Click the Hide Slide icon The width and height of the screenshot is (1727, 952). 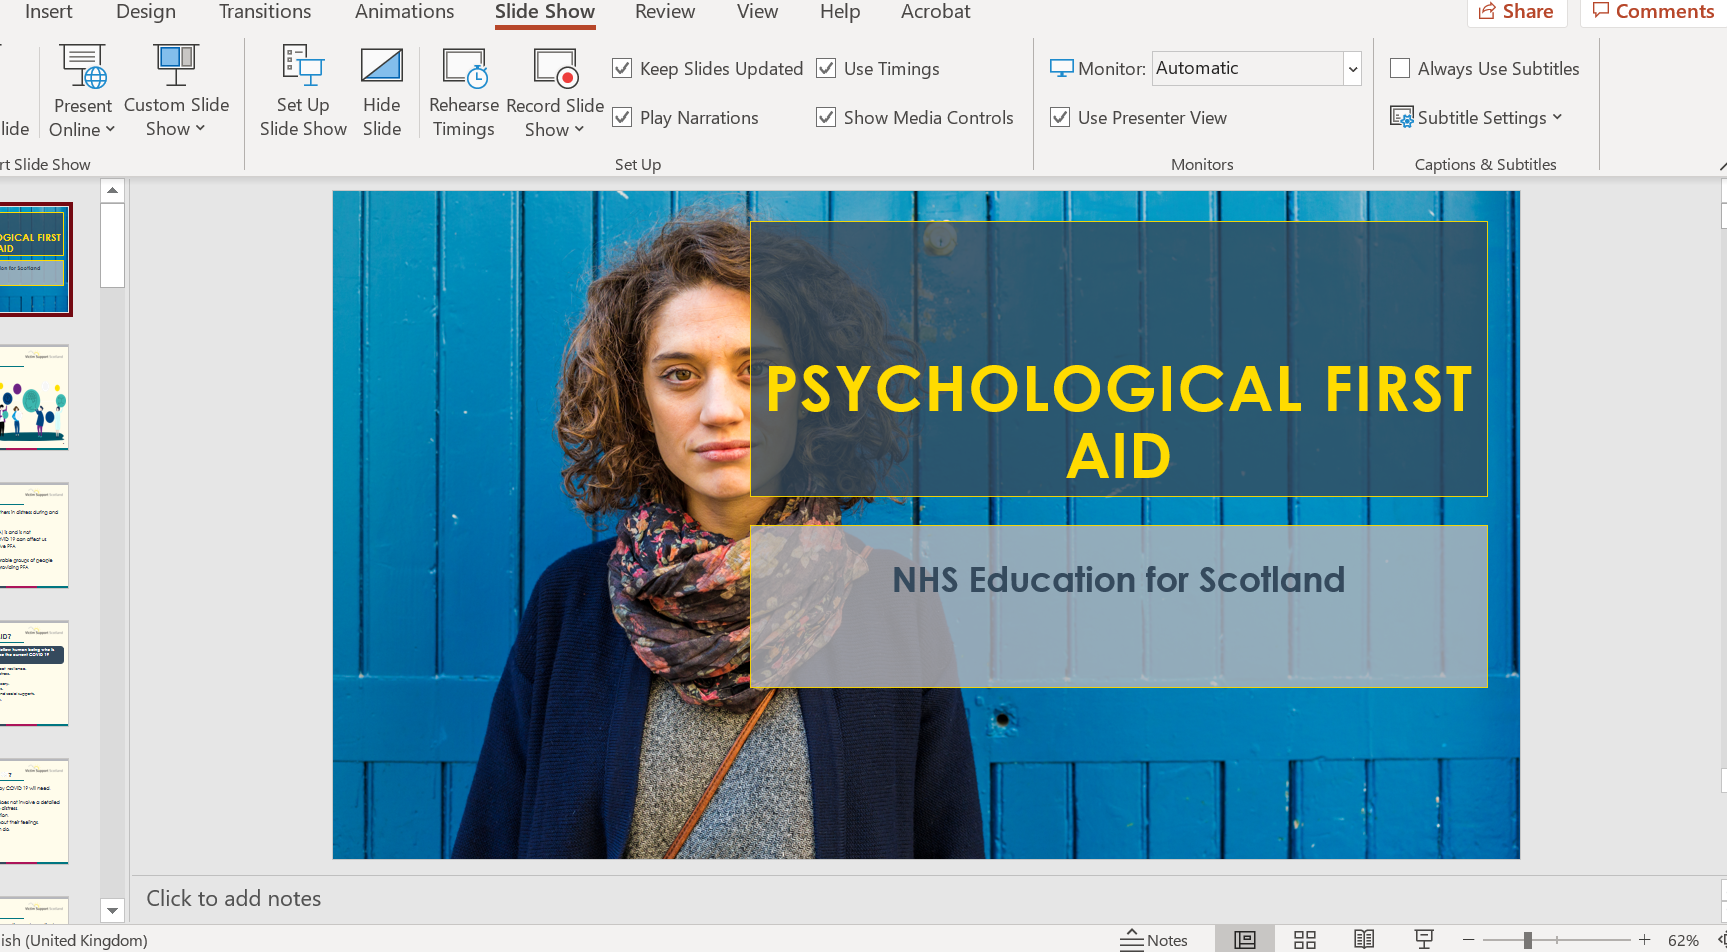[x=381, y=66]
